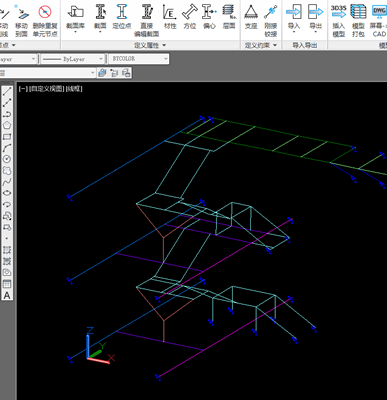Open the ByLayer linetype dropdown
Screen dimensions: 387x400
pyautogui.click(x=72, y=59)
